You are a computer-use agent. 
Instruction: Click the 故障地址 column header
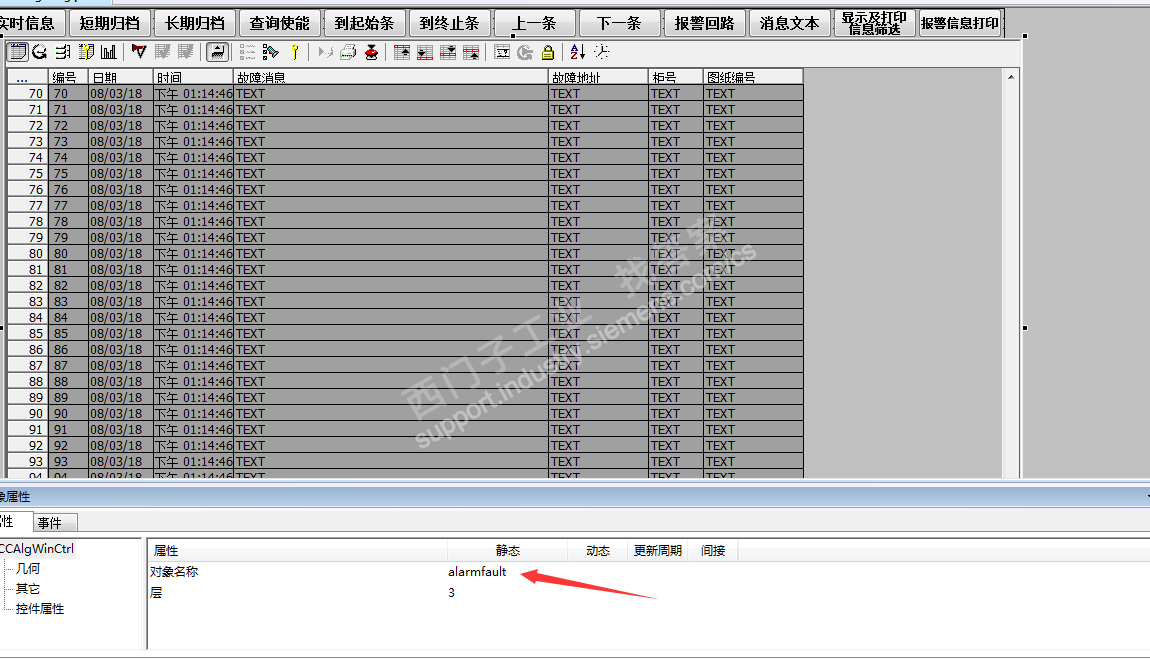[x=598, y=77]
